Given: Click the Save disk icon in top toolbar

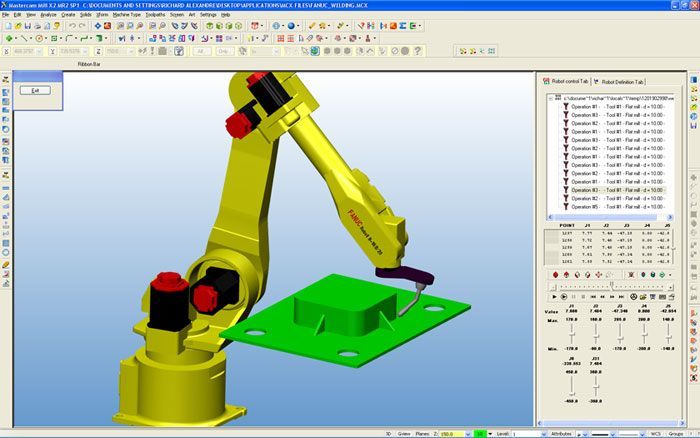Looking at the screenshot, I should (x=28, y=26).
